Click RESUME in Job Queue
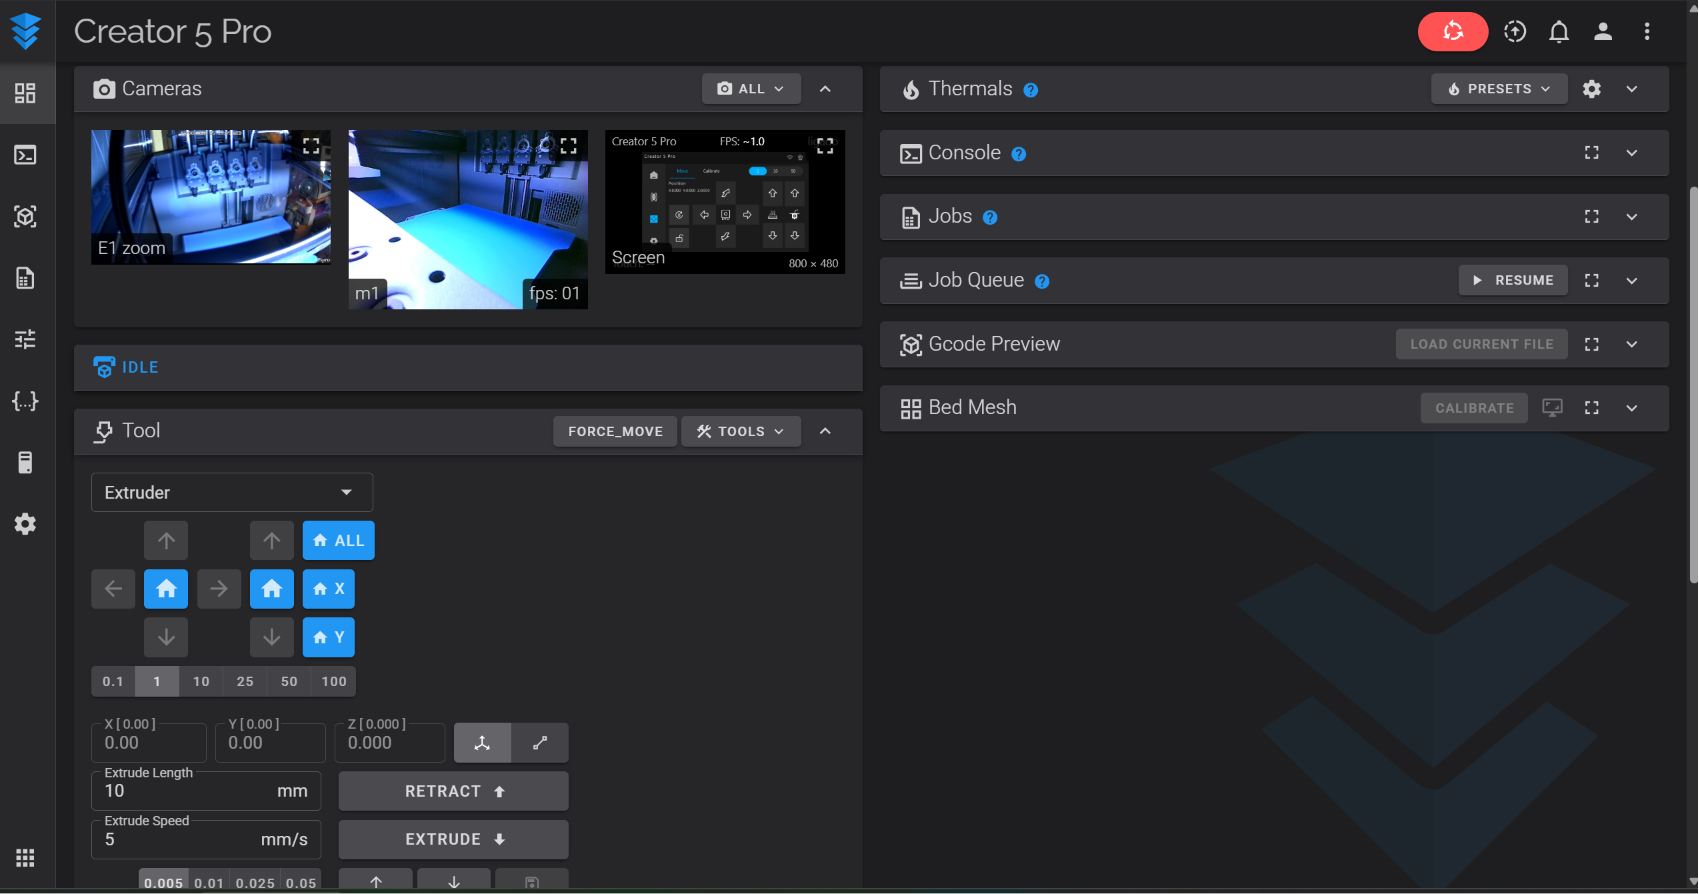This screenshot has width=1699, height=894. [1513, 281]
